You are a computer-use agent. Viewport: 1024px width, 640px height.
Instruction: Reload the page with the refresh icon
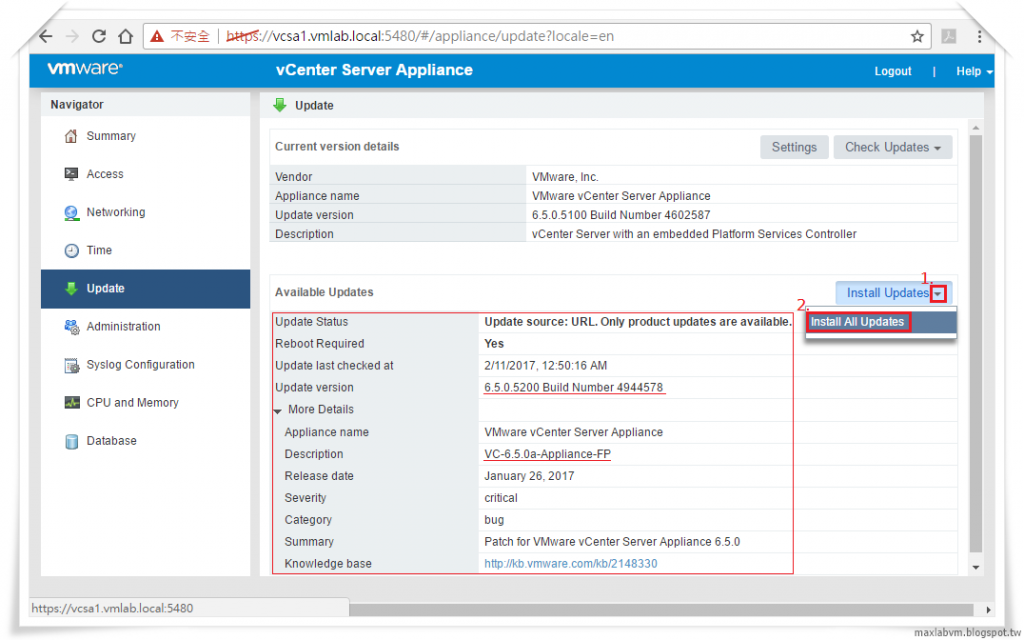[99, 36]
